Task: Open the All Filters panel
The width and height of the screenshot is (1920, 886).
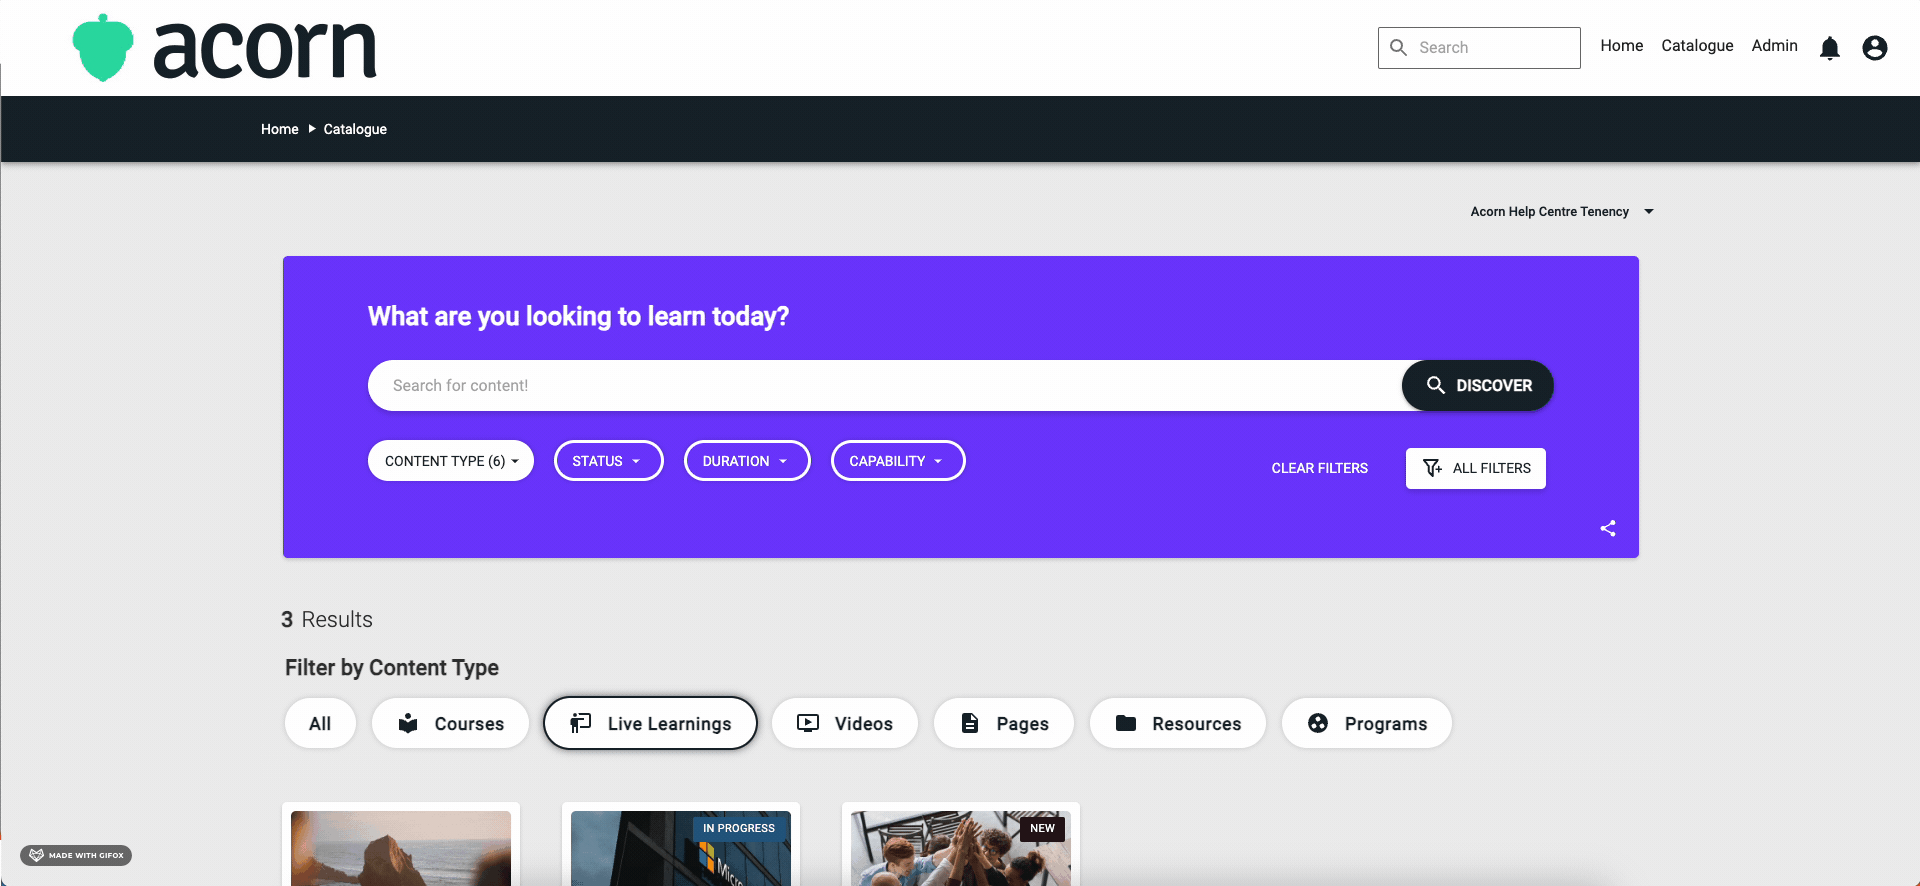Action: 1476,468
